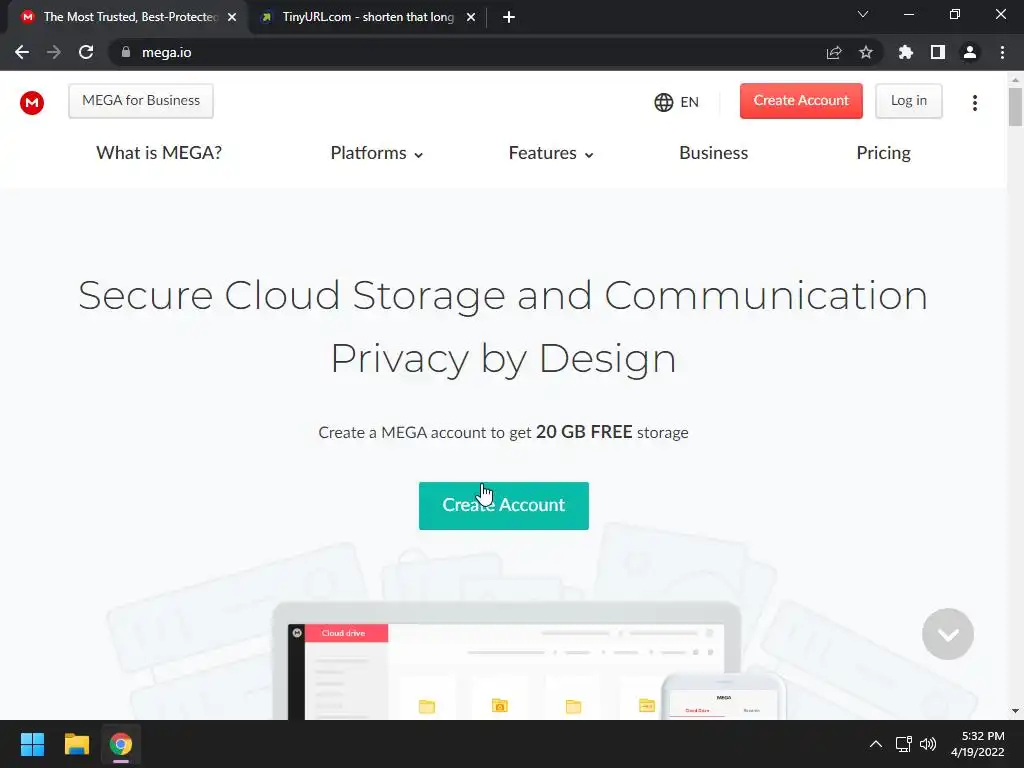
Task: Open Chrome profile avatar icon
Action: [970, 52]
